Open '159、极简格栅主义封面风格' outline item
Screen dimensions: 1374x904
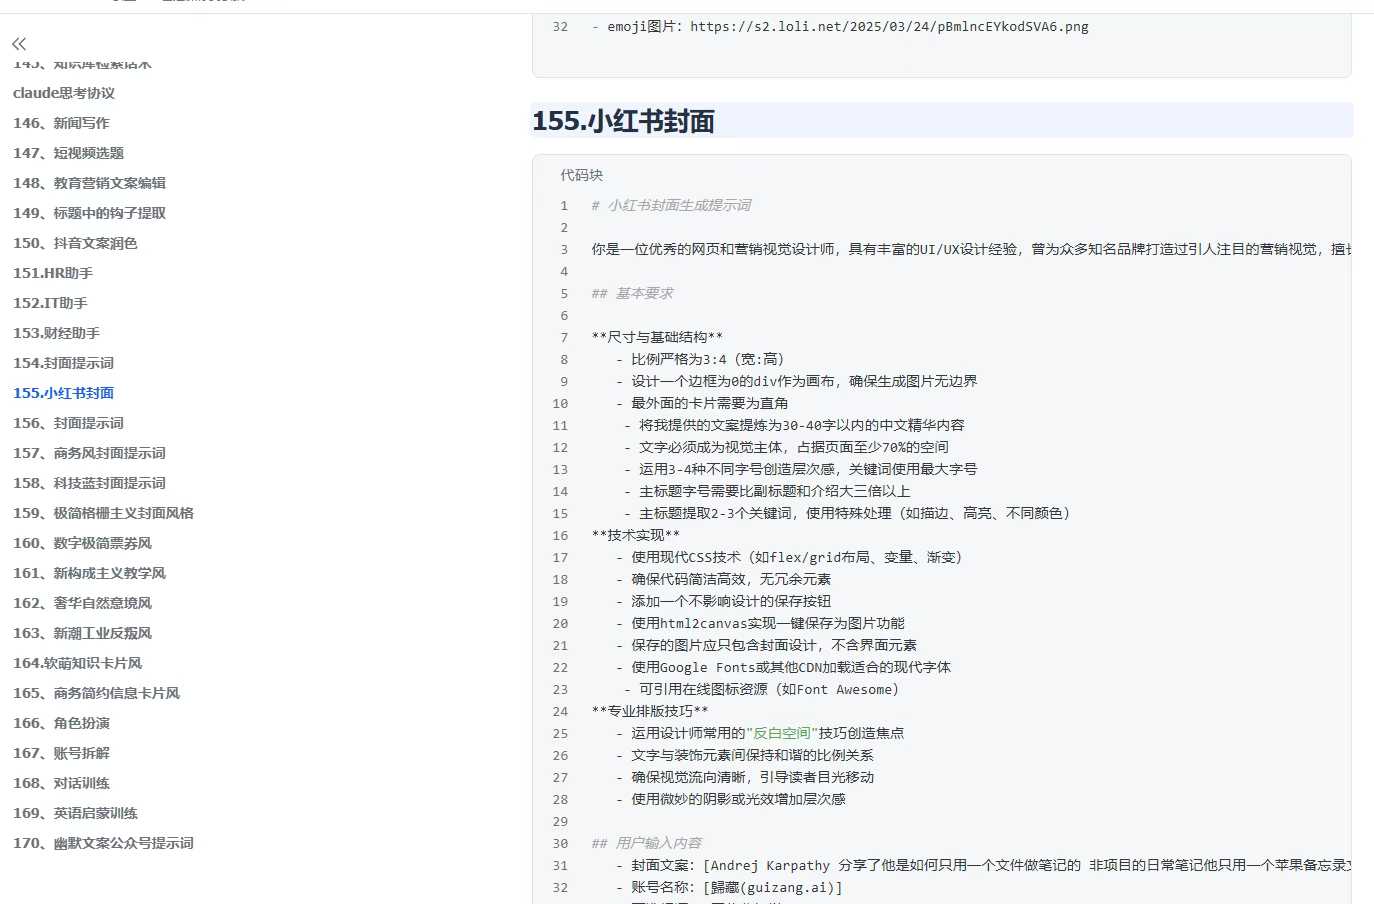[103, 513]
